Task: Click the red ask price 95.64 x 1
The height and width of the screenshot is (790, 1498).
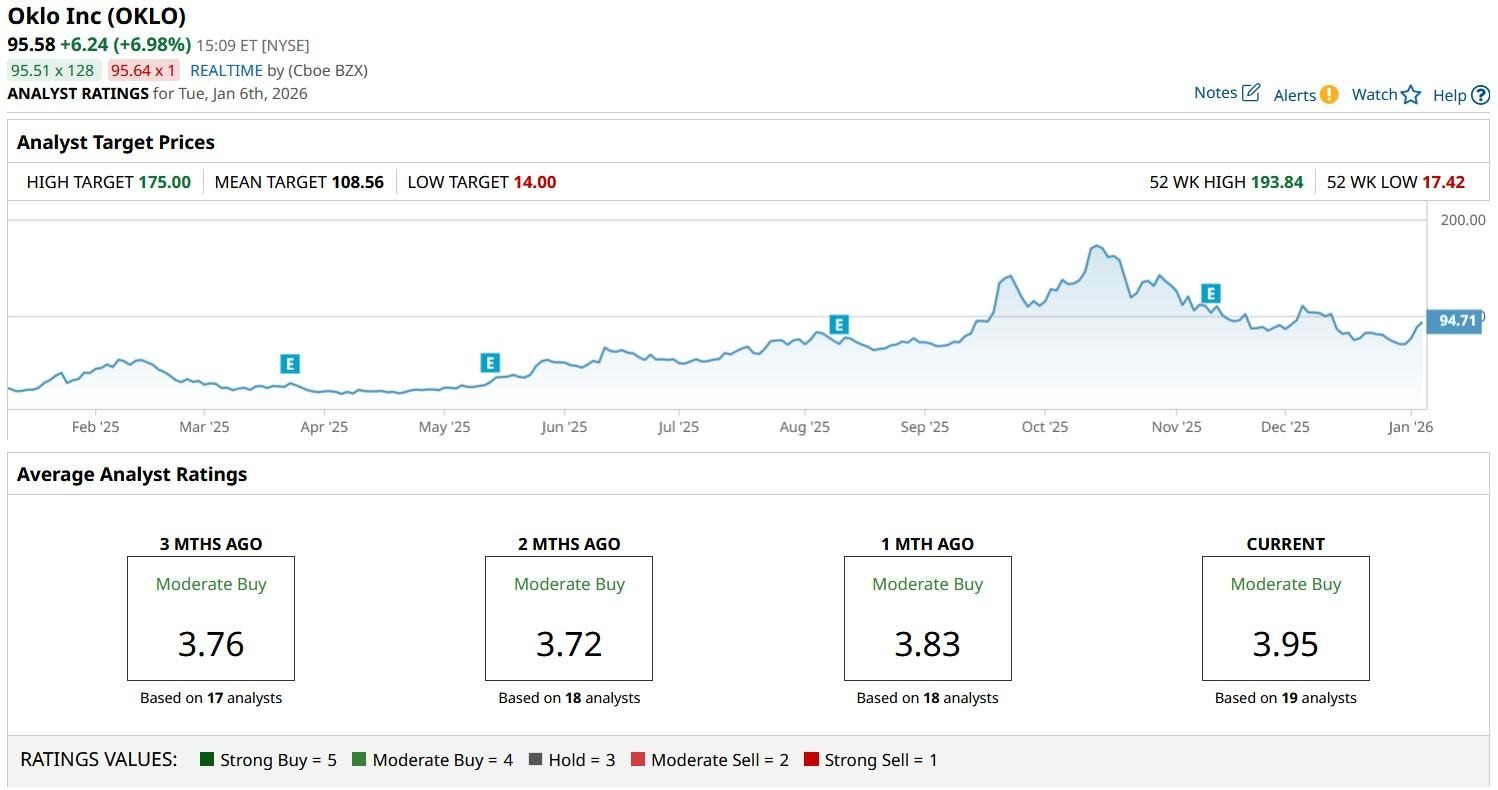Action: click(143, 71)
